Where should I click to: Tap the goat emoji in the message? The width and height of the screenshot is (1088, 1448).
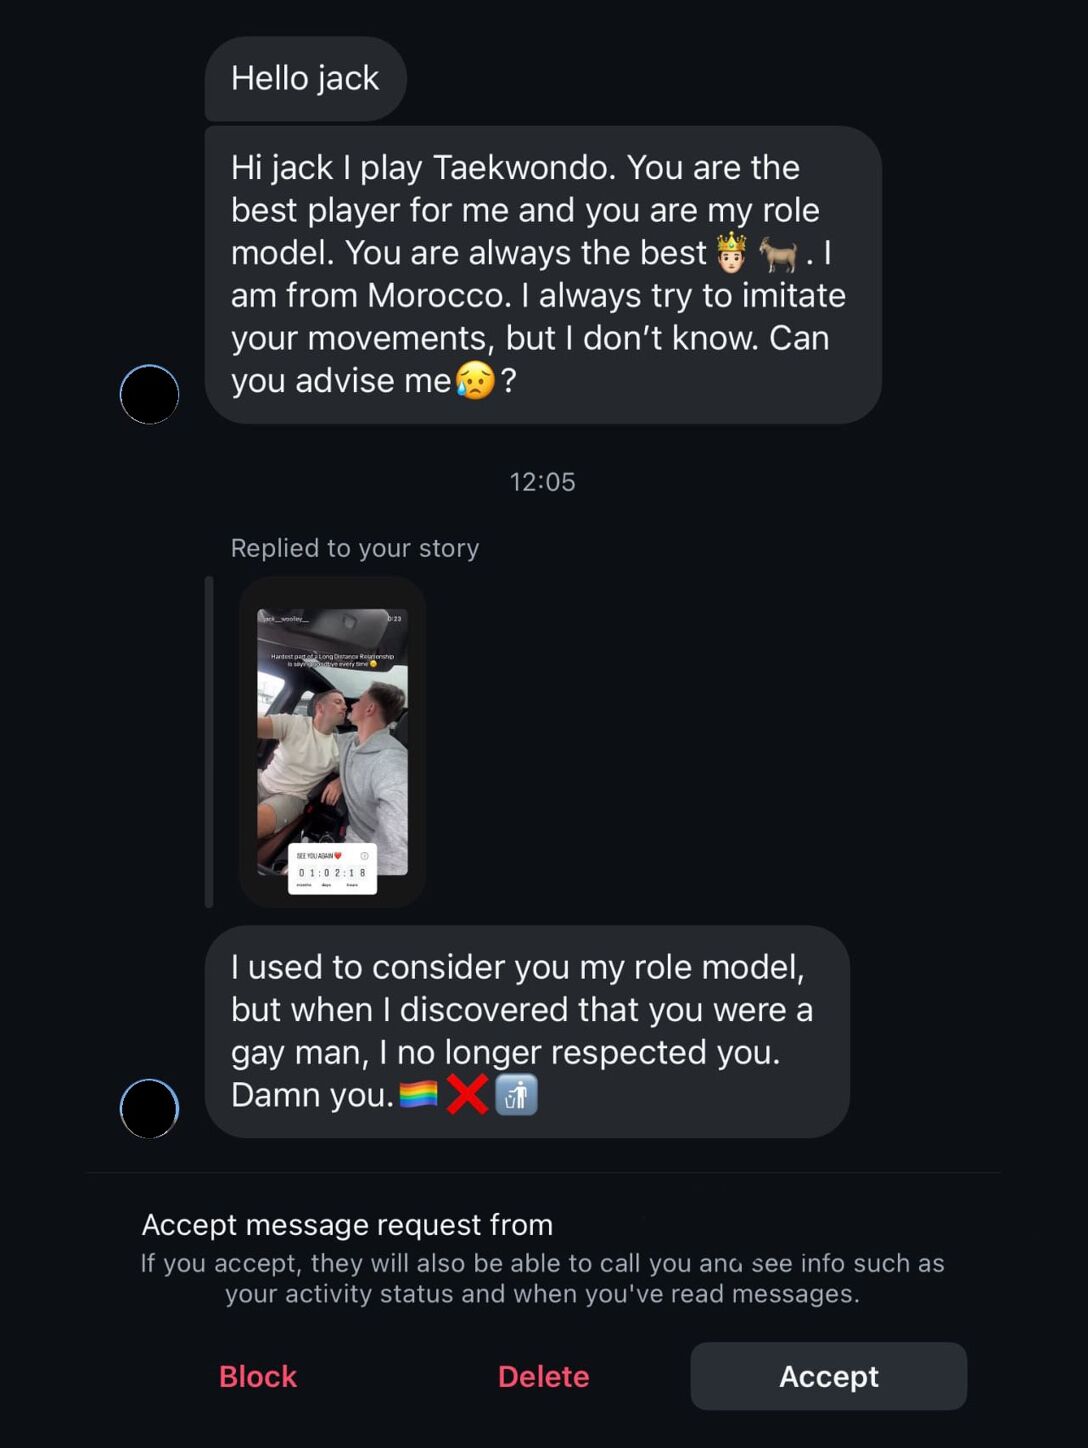tap(779, 253)
